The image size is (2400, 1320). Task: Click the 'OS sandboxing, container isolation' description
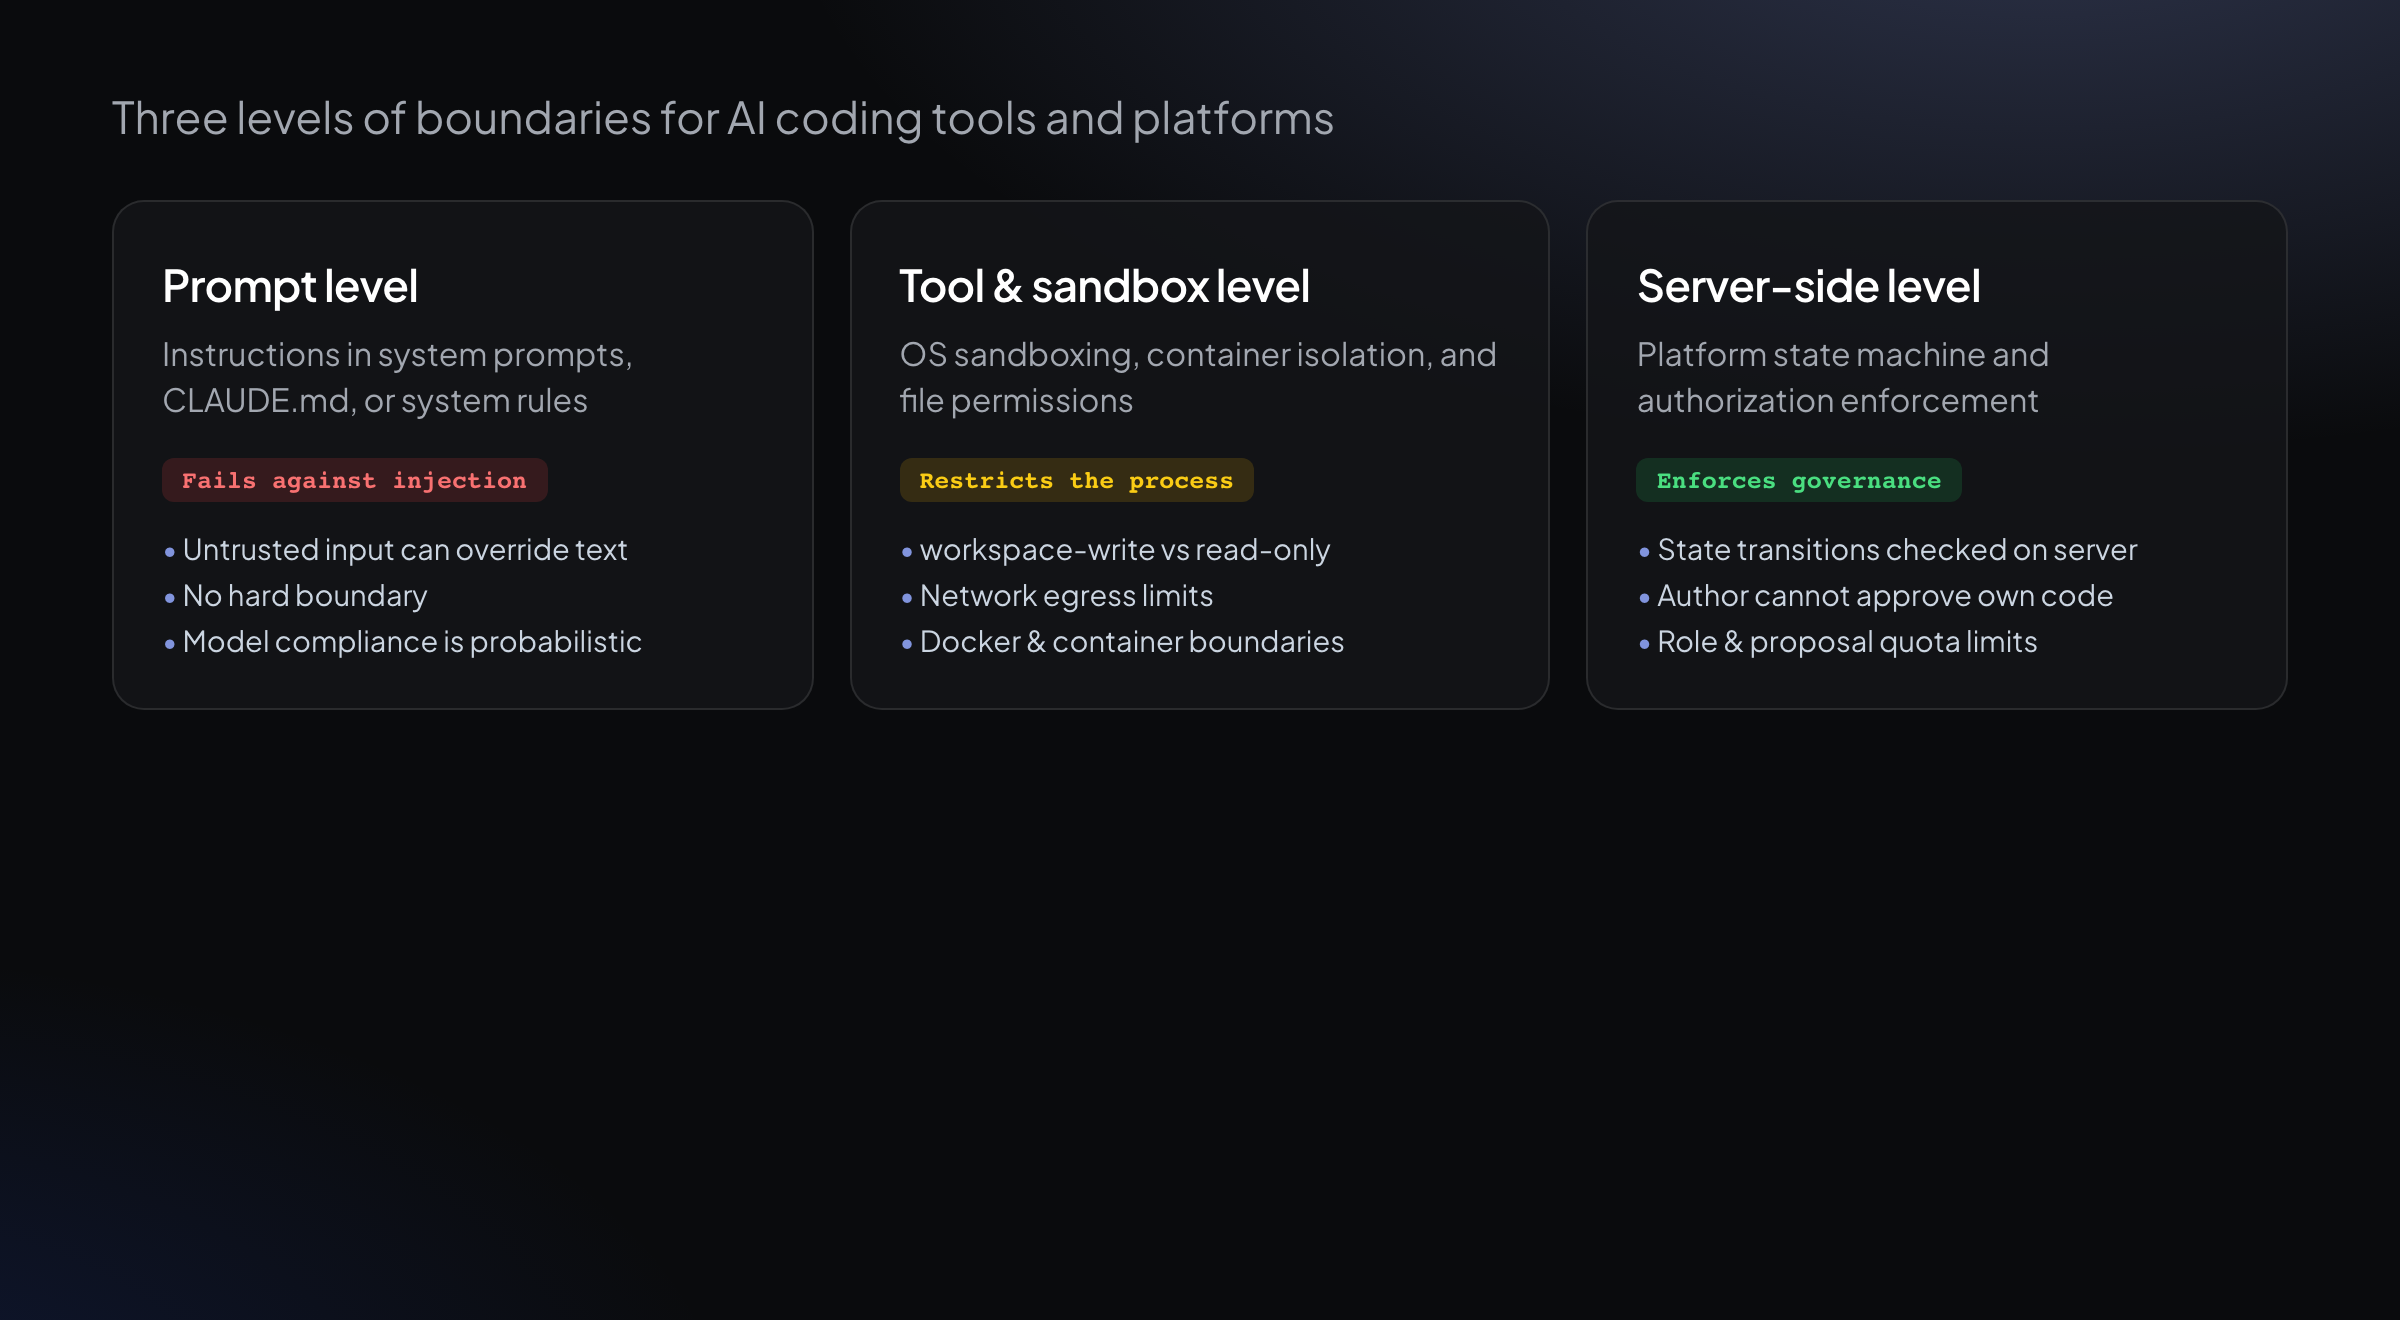point(1198,378)
